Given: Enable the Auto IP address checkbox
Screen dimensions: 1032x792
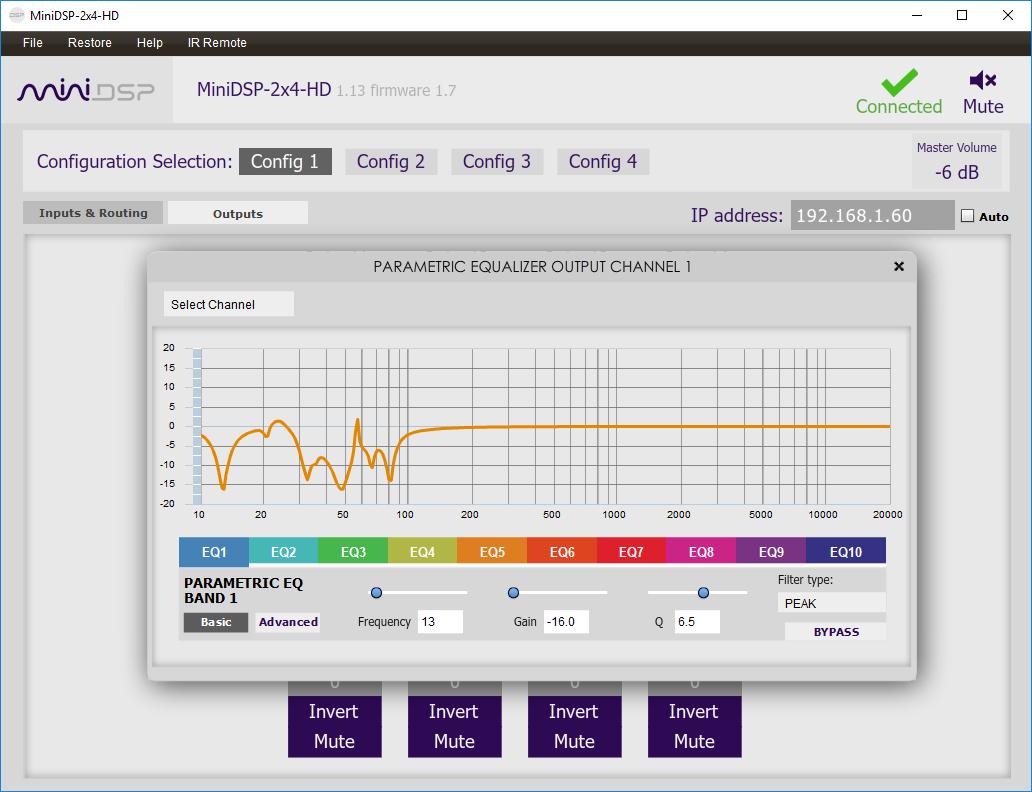Looking at the screenshot, I should (967, 216).
